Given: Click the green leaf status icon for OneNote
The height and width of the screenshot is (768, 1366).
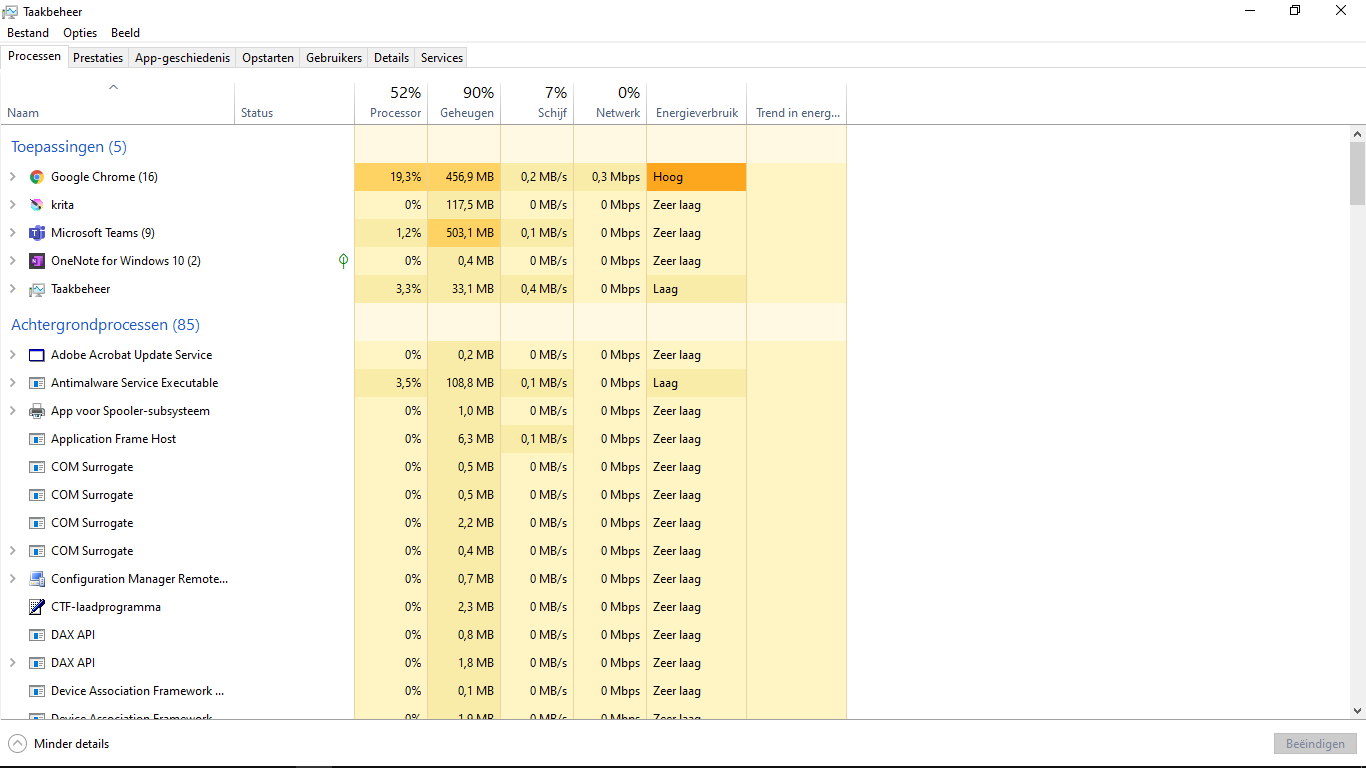Looking at the screenshot, I should [x=343, y=261].
